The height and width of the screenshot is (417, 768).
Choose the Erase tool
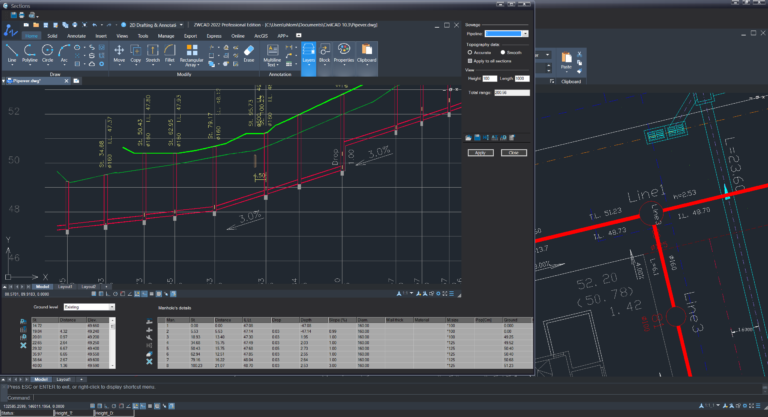coord(248,52)
